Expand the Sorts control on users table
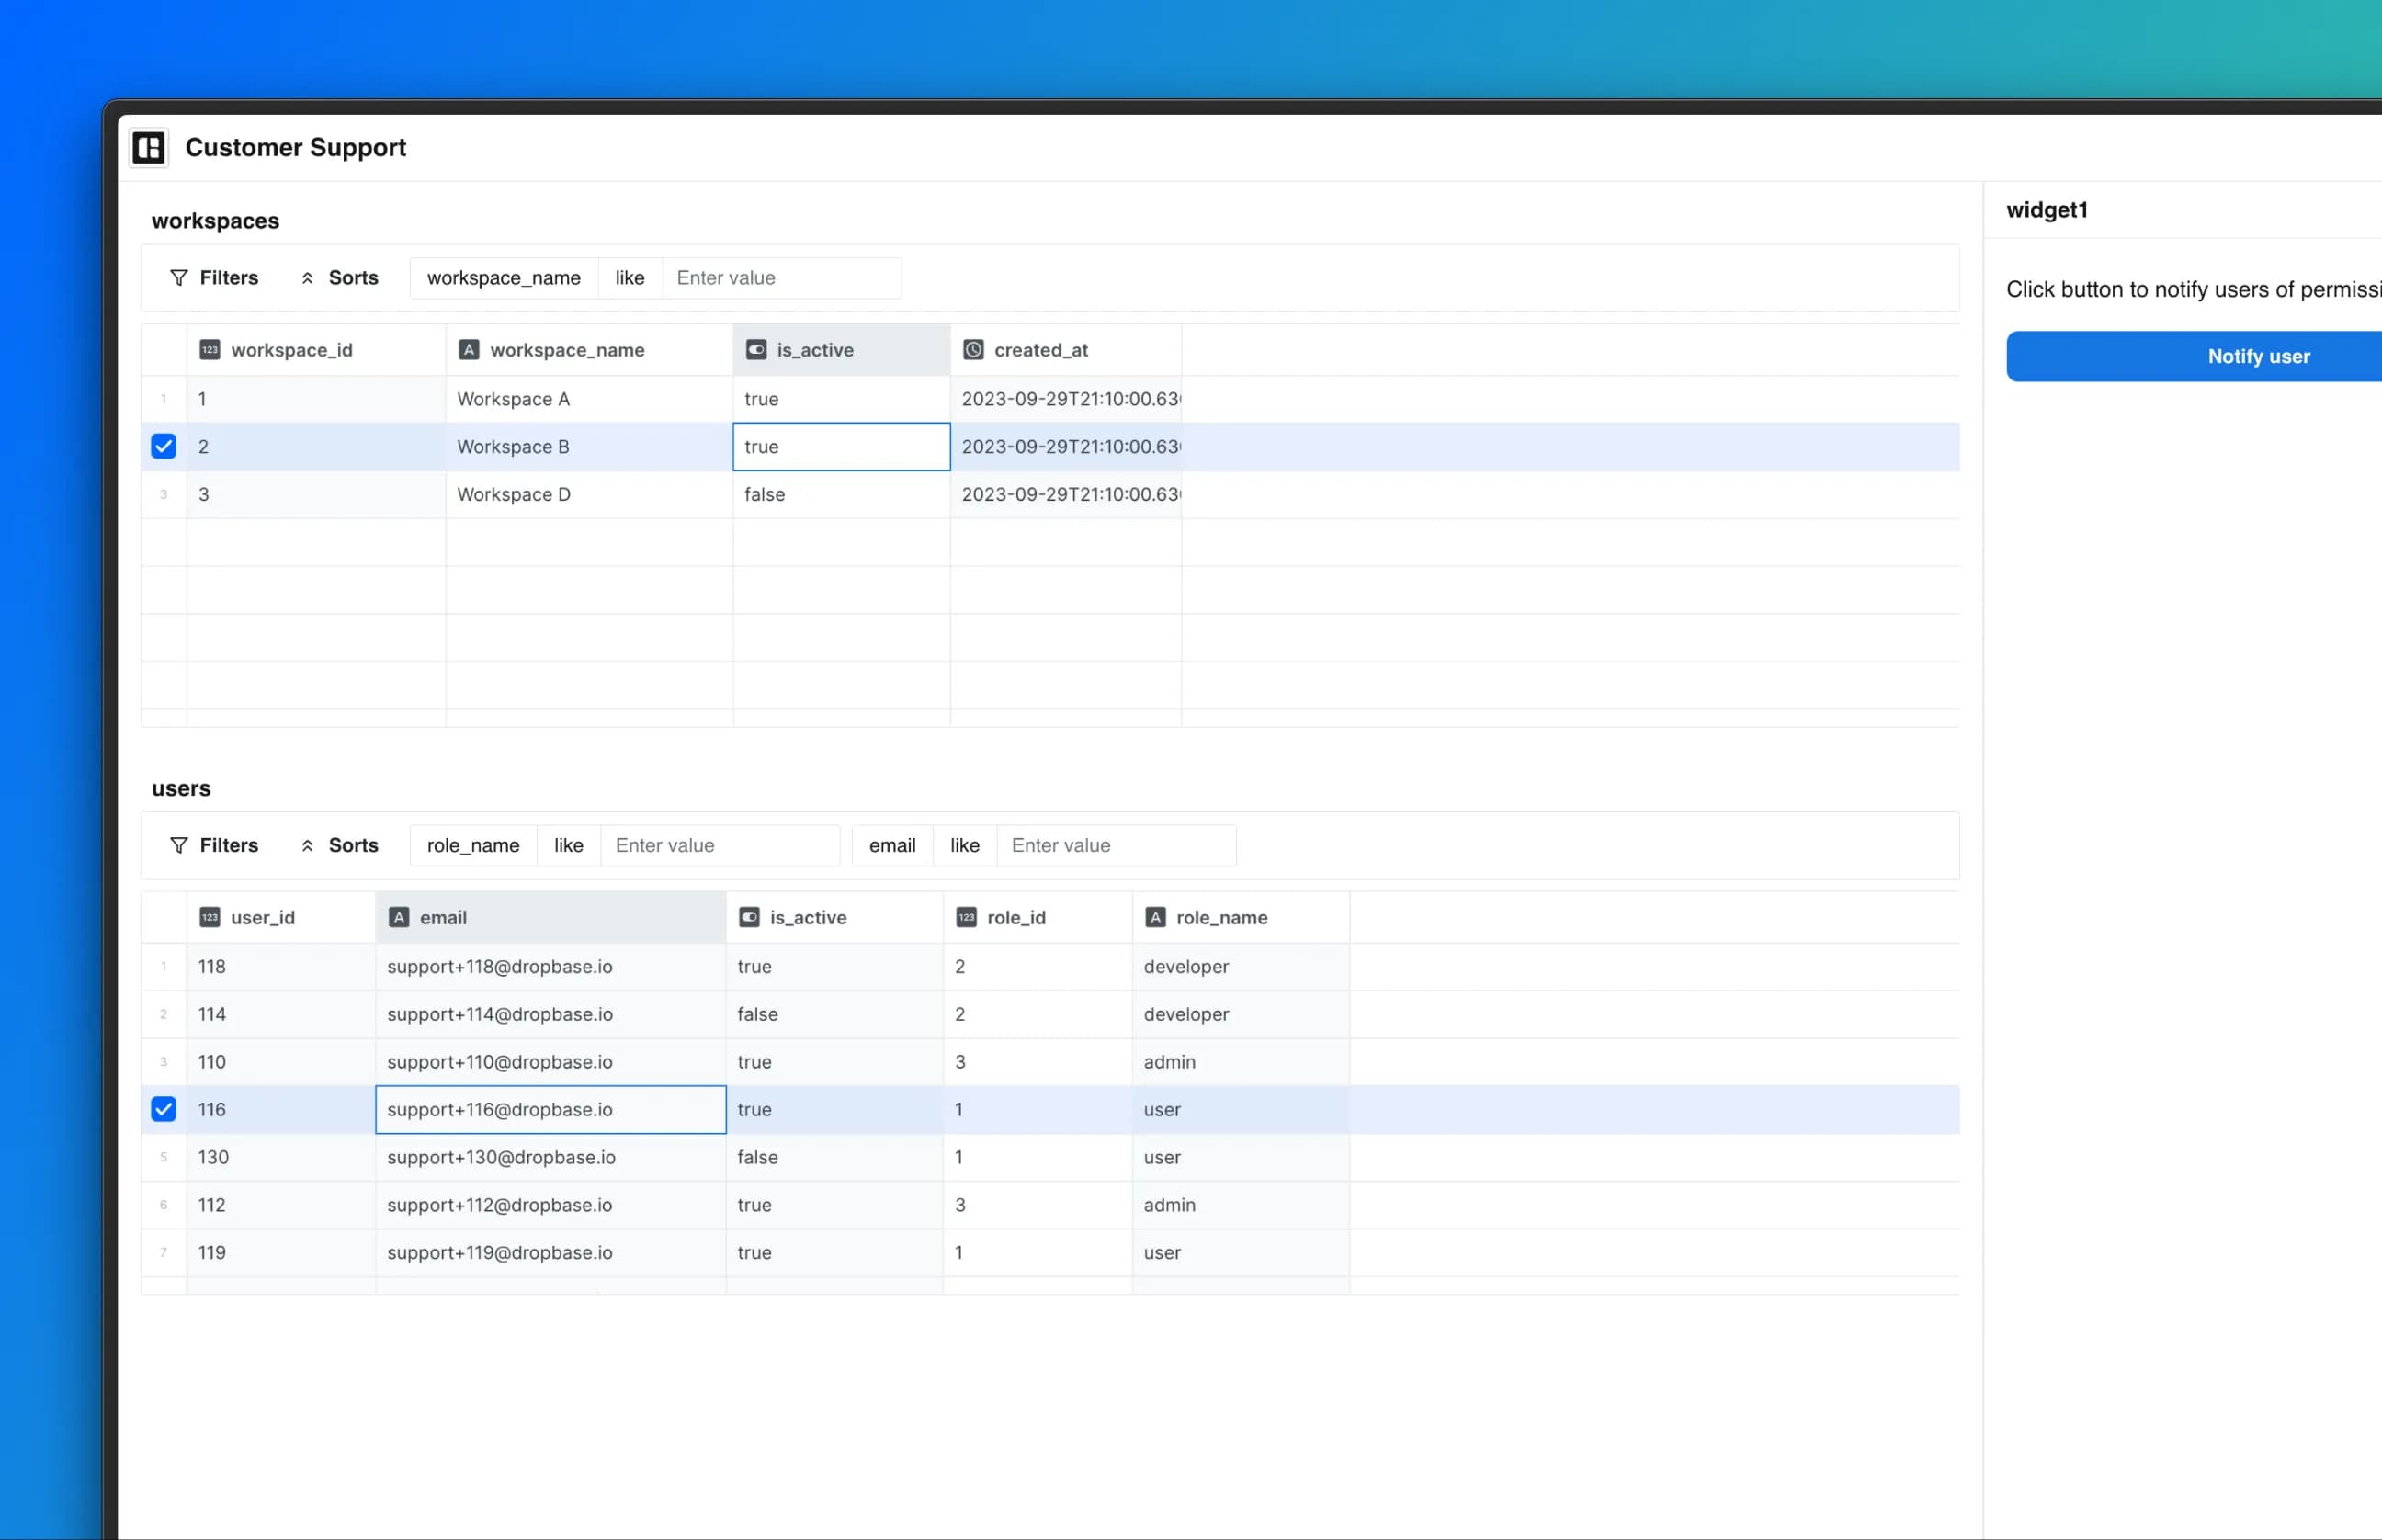2382x1540 pixels. tap(340, 845)
